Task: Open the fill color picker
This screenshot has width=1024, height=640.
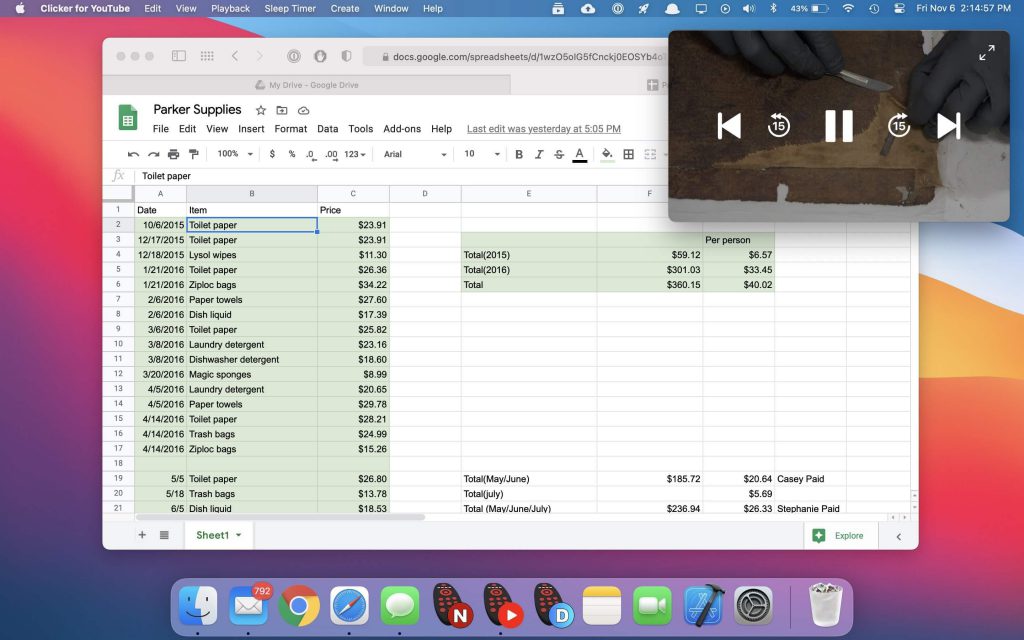Action: [606, 154]
